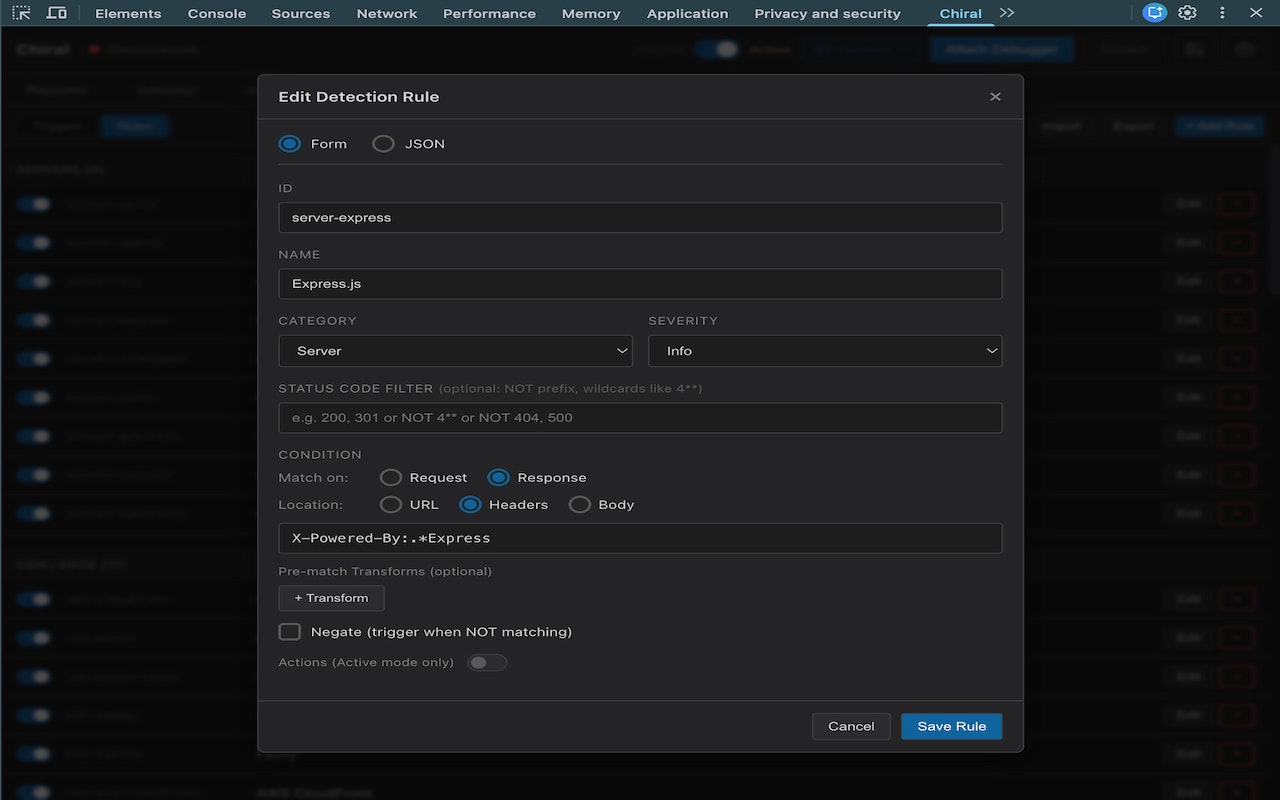The height and width of the screenshot is (800, 1280).
Task: Cancel editing the detection rule
Action: [851, 727]
